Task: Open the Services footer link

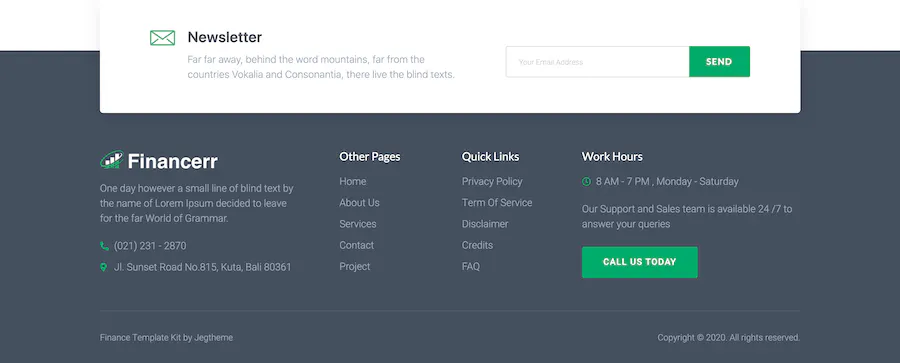Action: pyautogui.click(x=358, y=224)
